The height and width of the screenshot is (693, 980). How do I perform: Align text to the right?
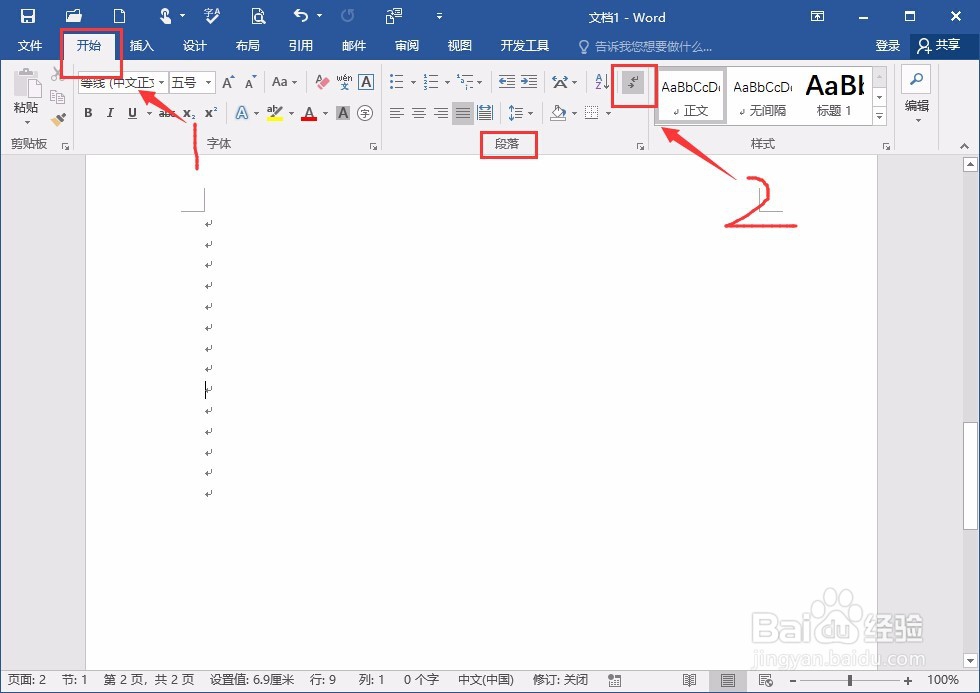[441, 113]
